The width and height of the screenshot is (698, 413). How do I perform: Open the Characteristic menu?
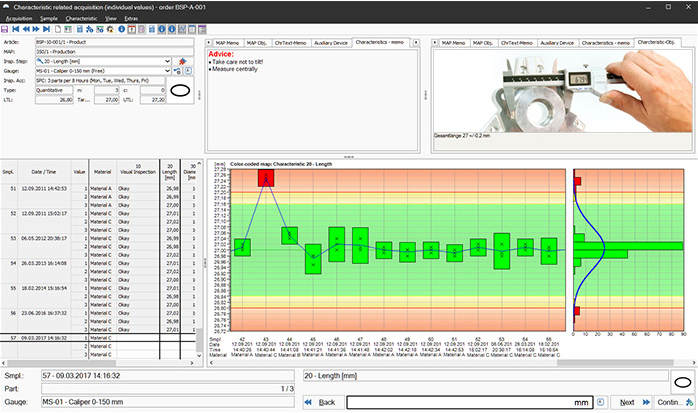[81, 19]
